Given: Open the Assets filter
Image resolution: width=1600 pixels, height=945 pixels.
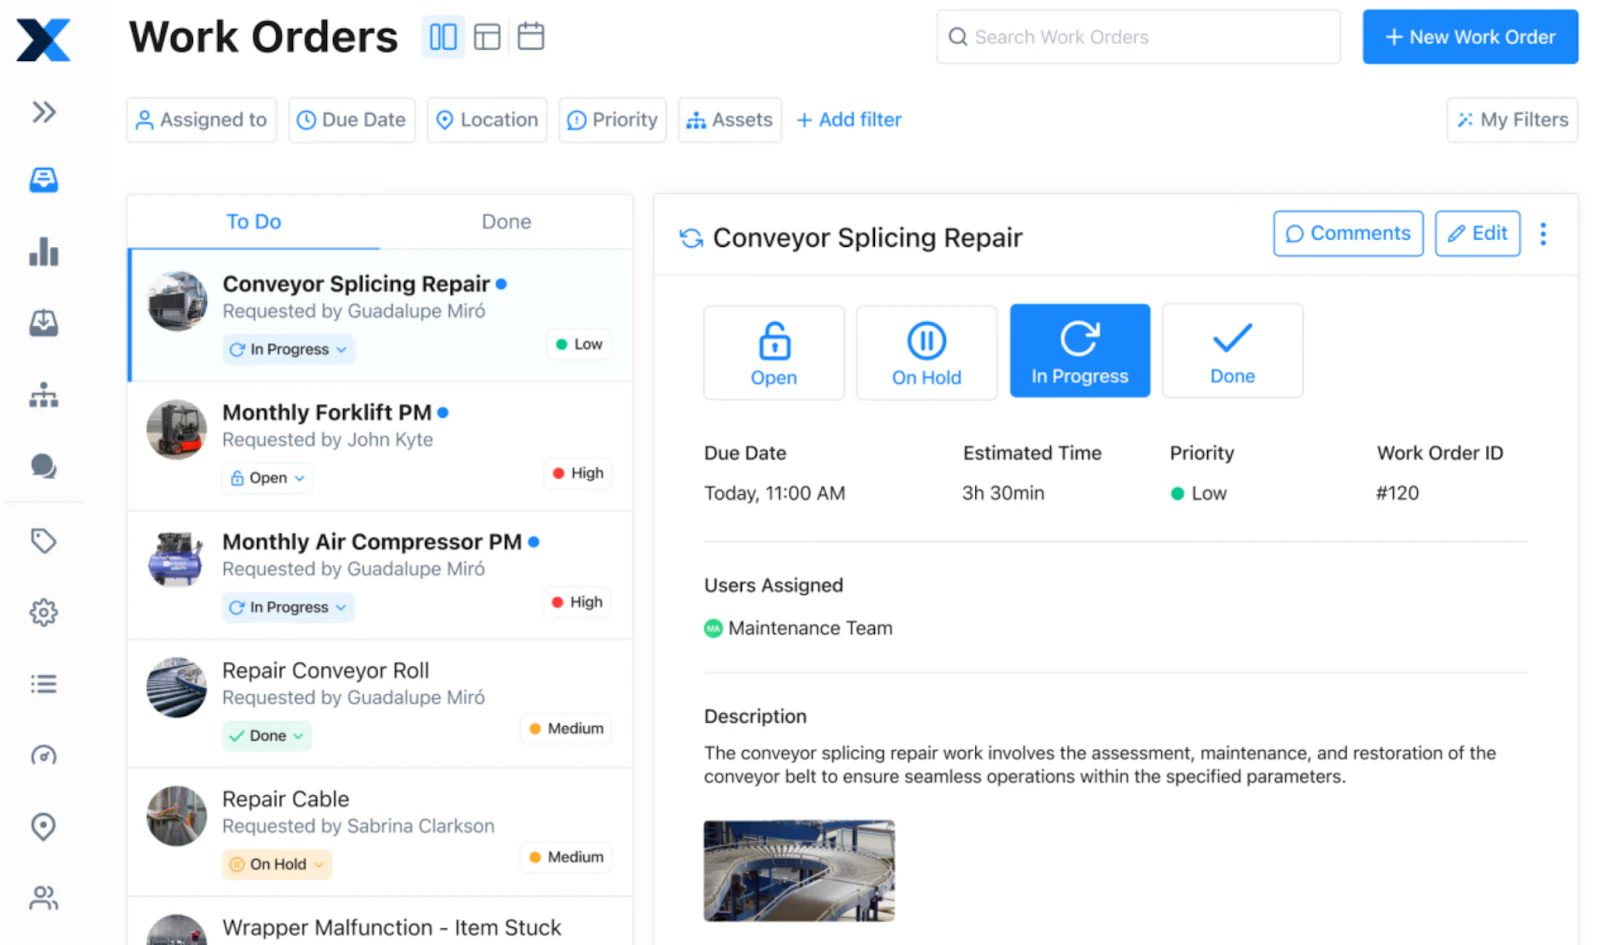Looking at the screenshot, I should pyautogui.click(x=730, y=120).
